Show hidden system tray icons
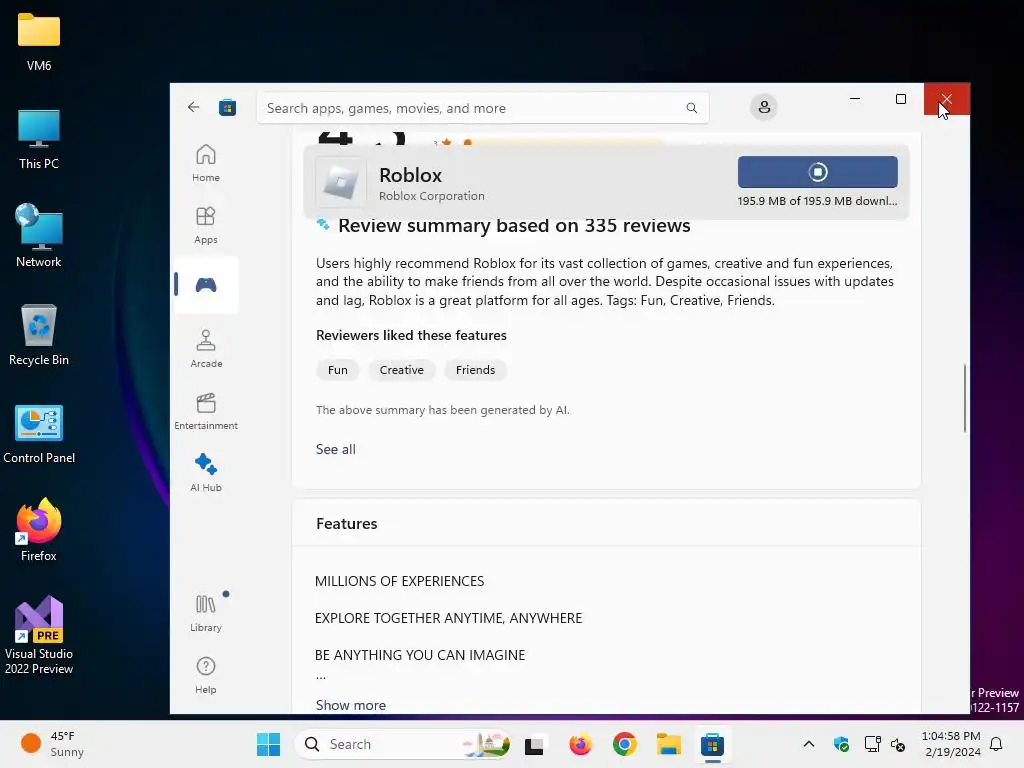 [x=808, y=744]
